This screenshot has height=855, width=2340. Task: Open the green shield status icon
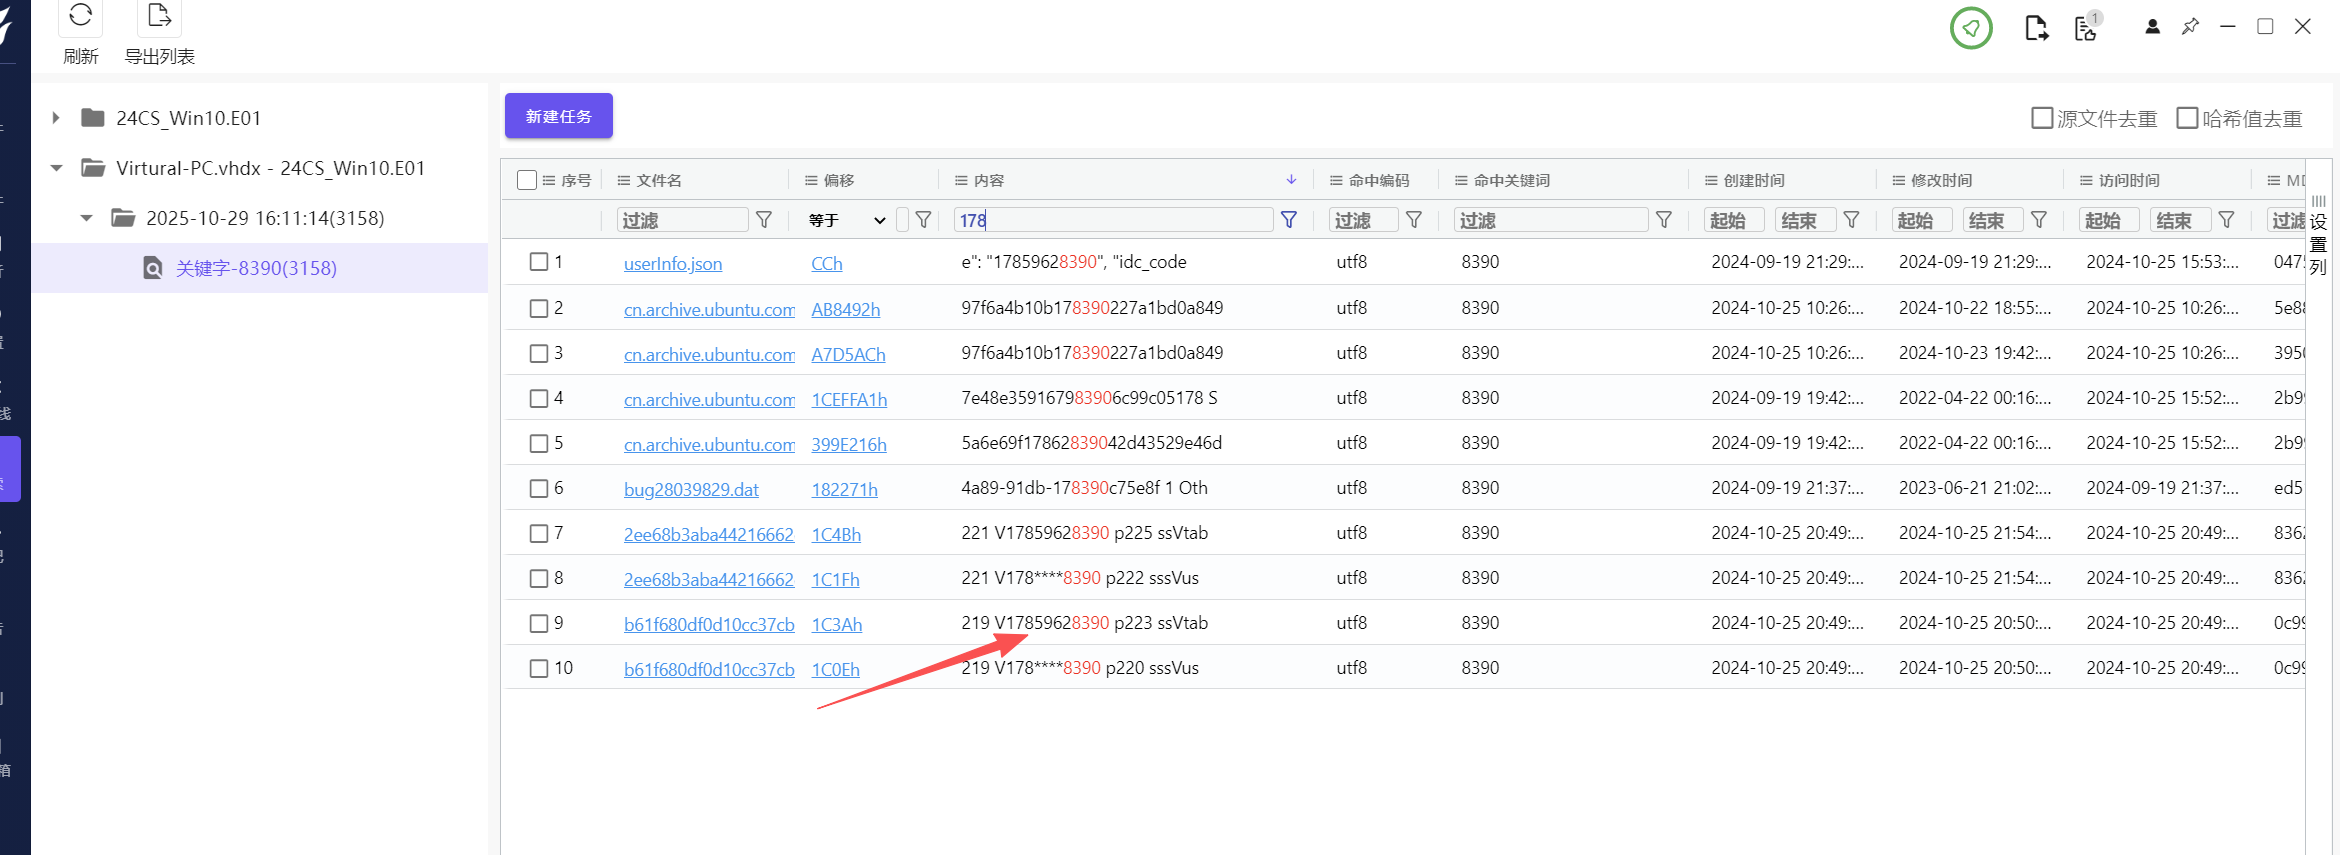coord(1971,28)
